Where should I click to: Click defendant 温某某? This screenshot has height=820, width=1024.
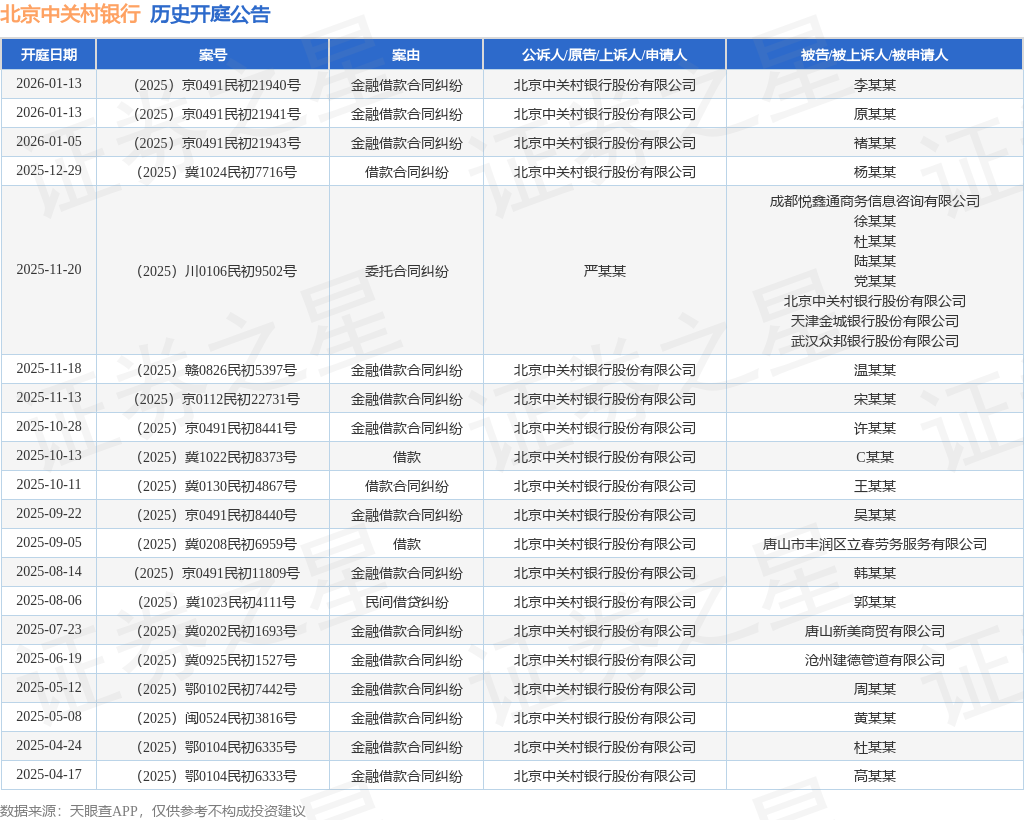pyautogui.click(x=874, y=370)
